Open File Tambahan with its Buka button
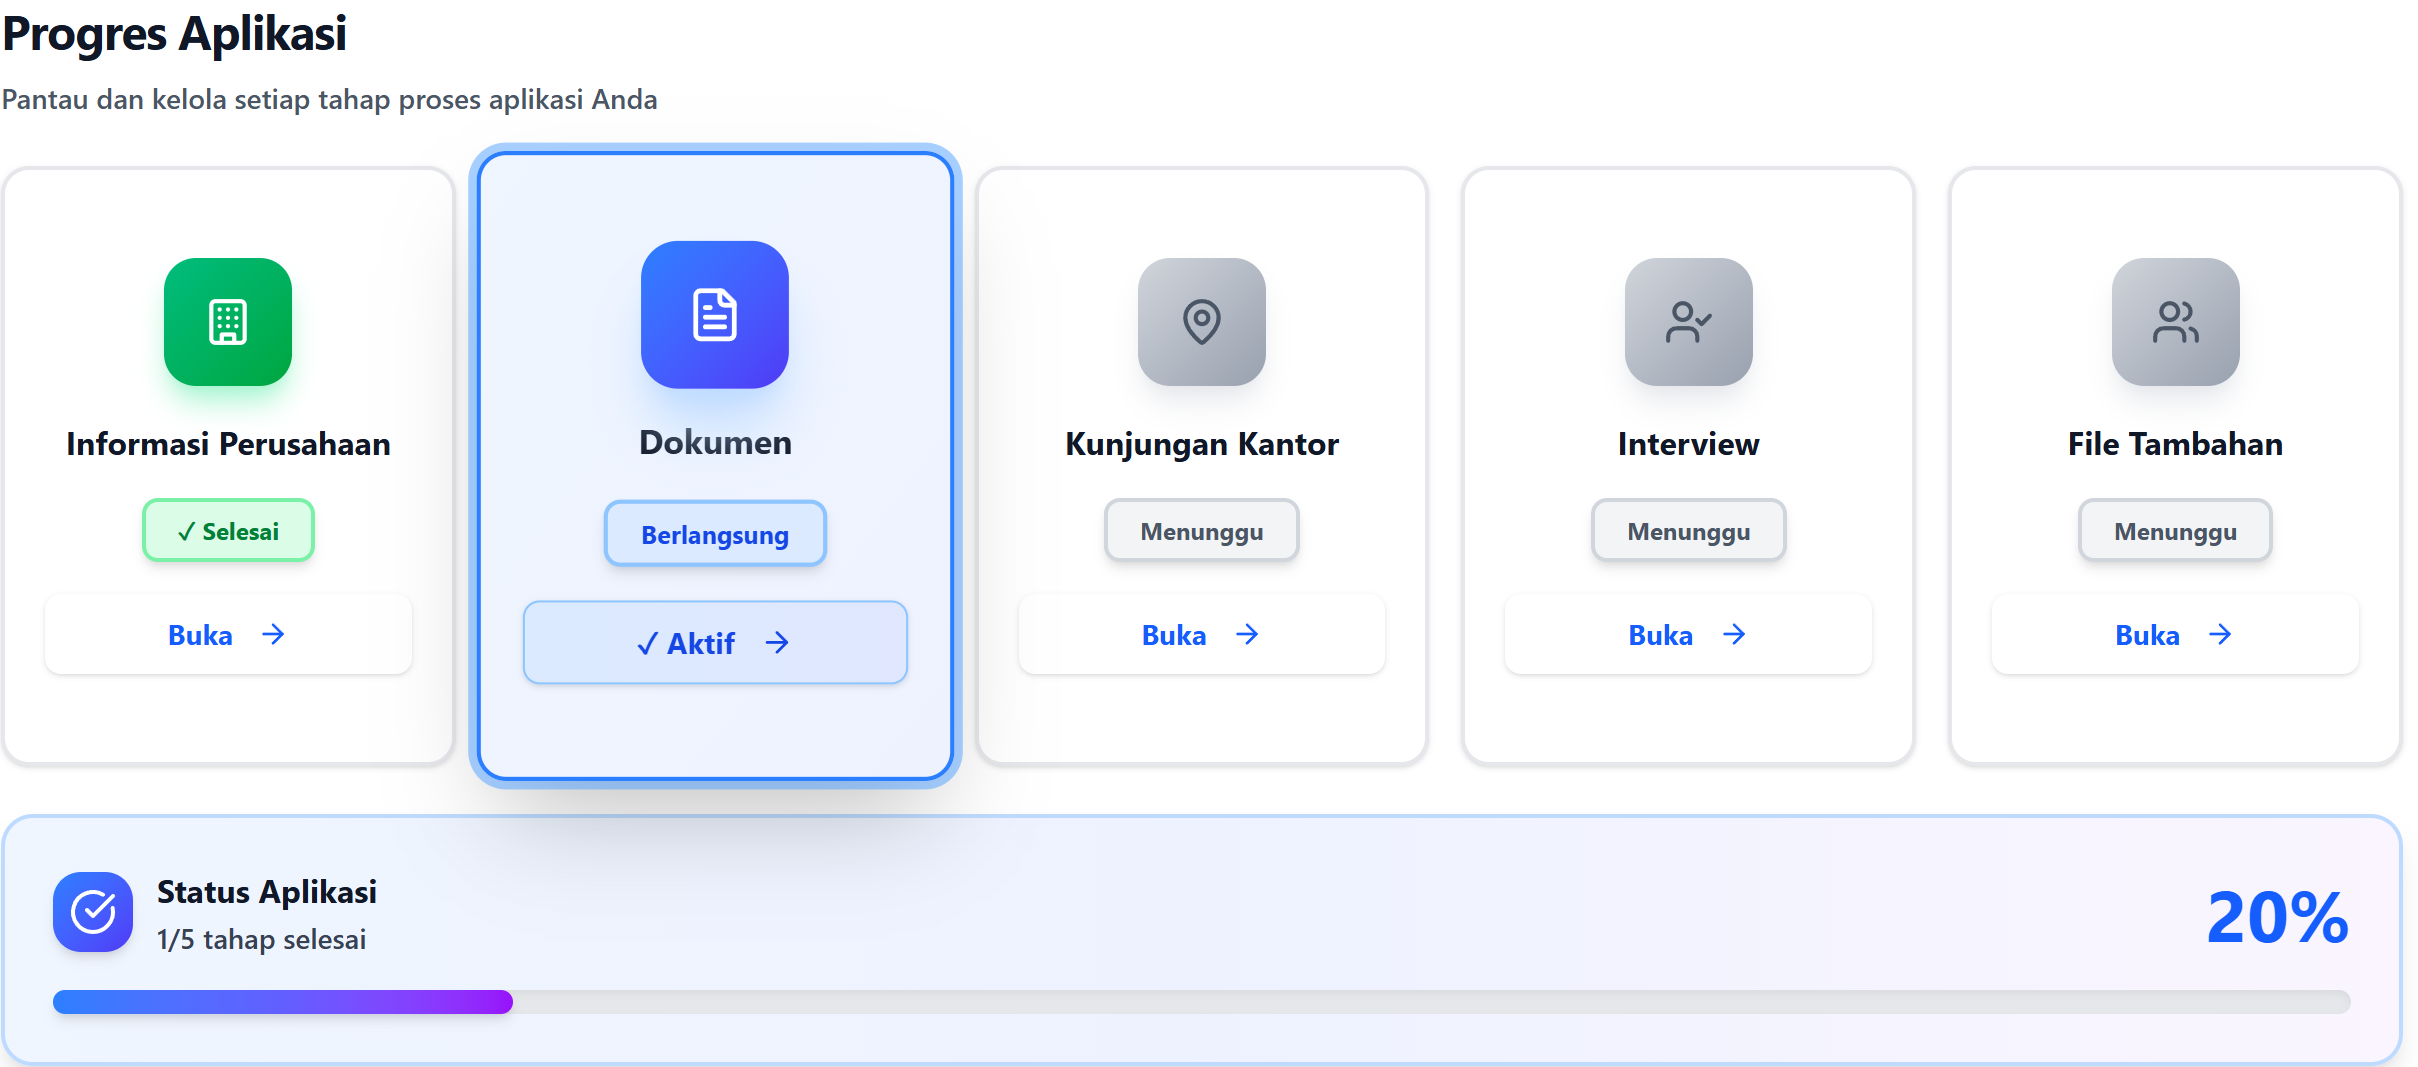The height and width of the screenshot is (1067, 2418). point(2175,635)
